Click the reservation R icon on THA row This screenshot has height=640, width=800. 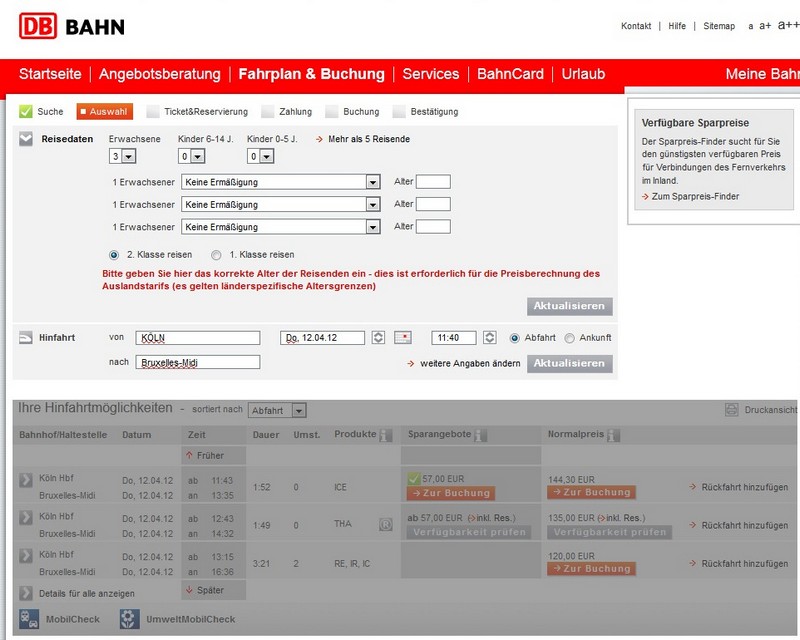tap(386, 524)
